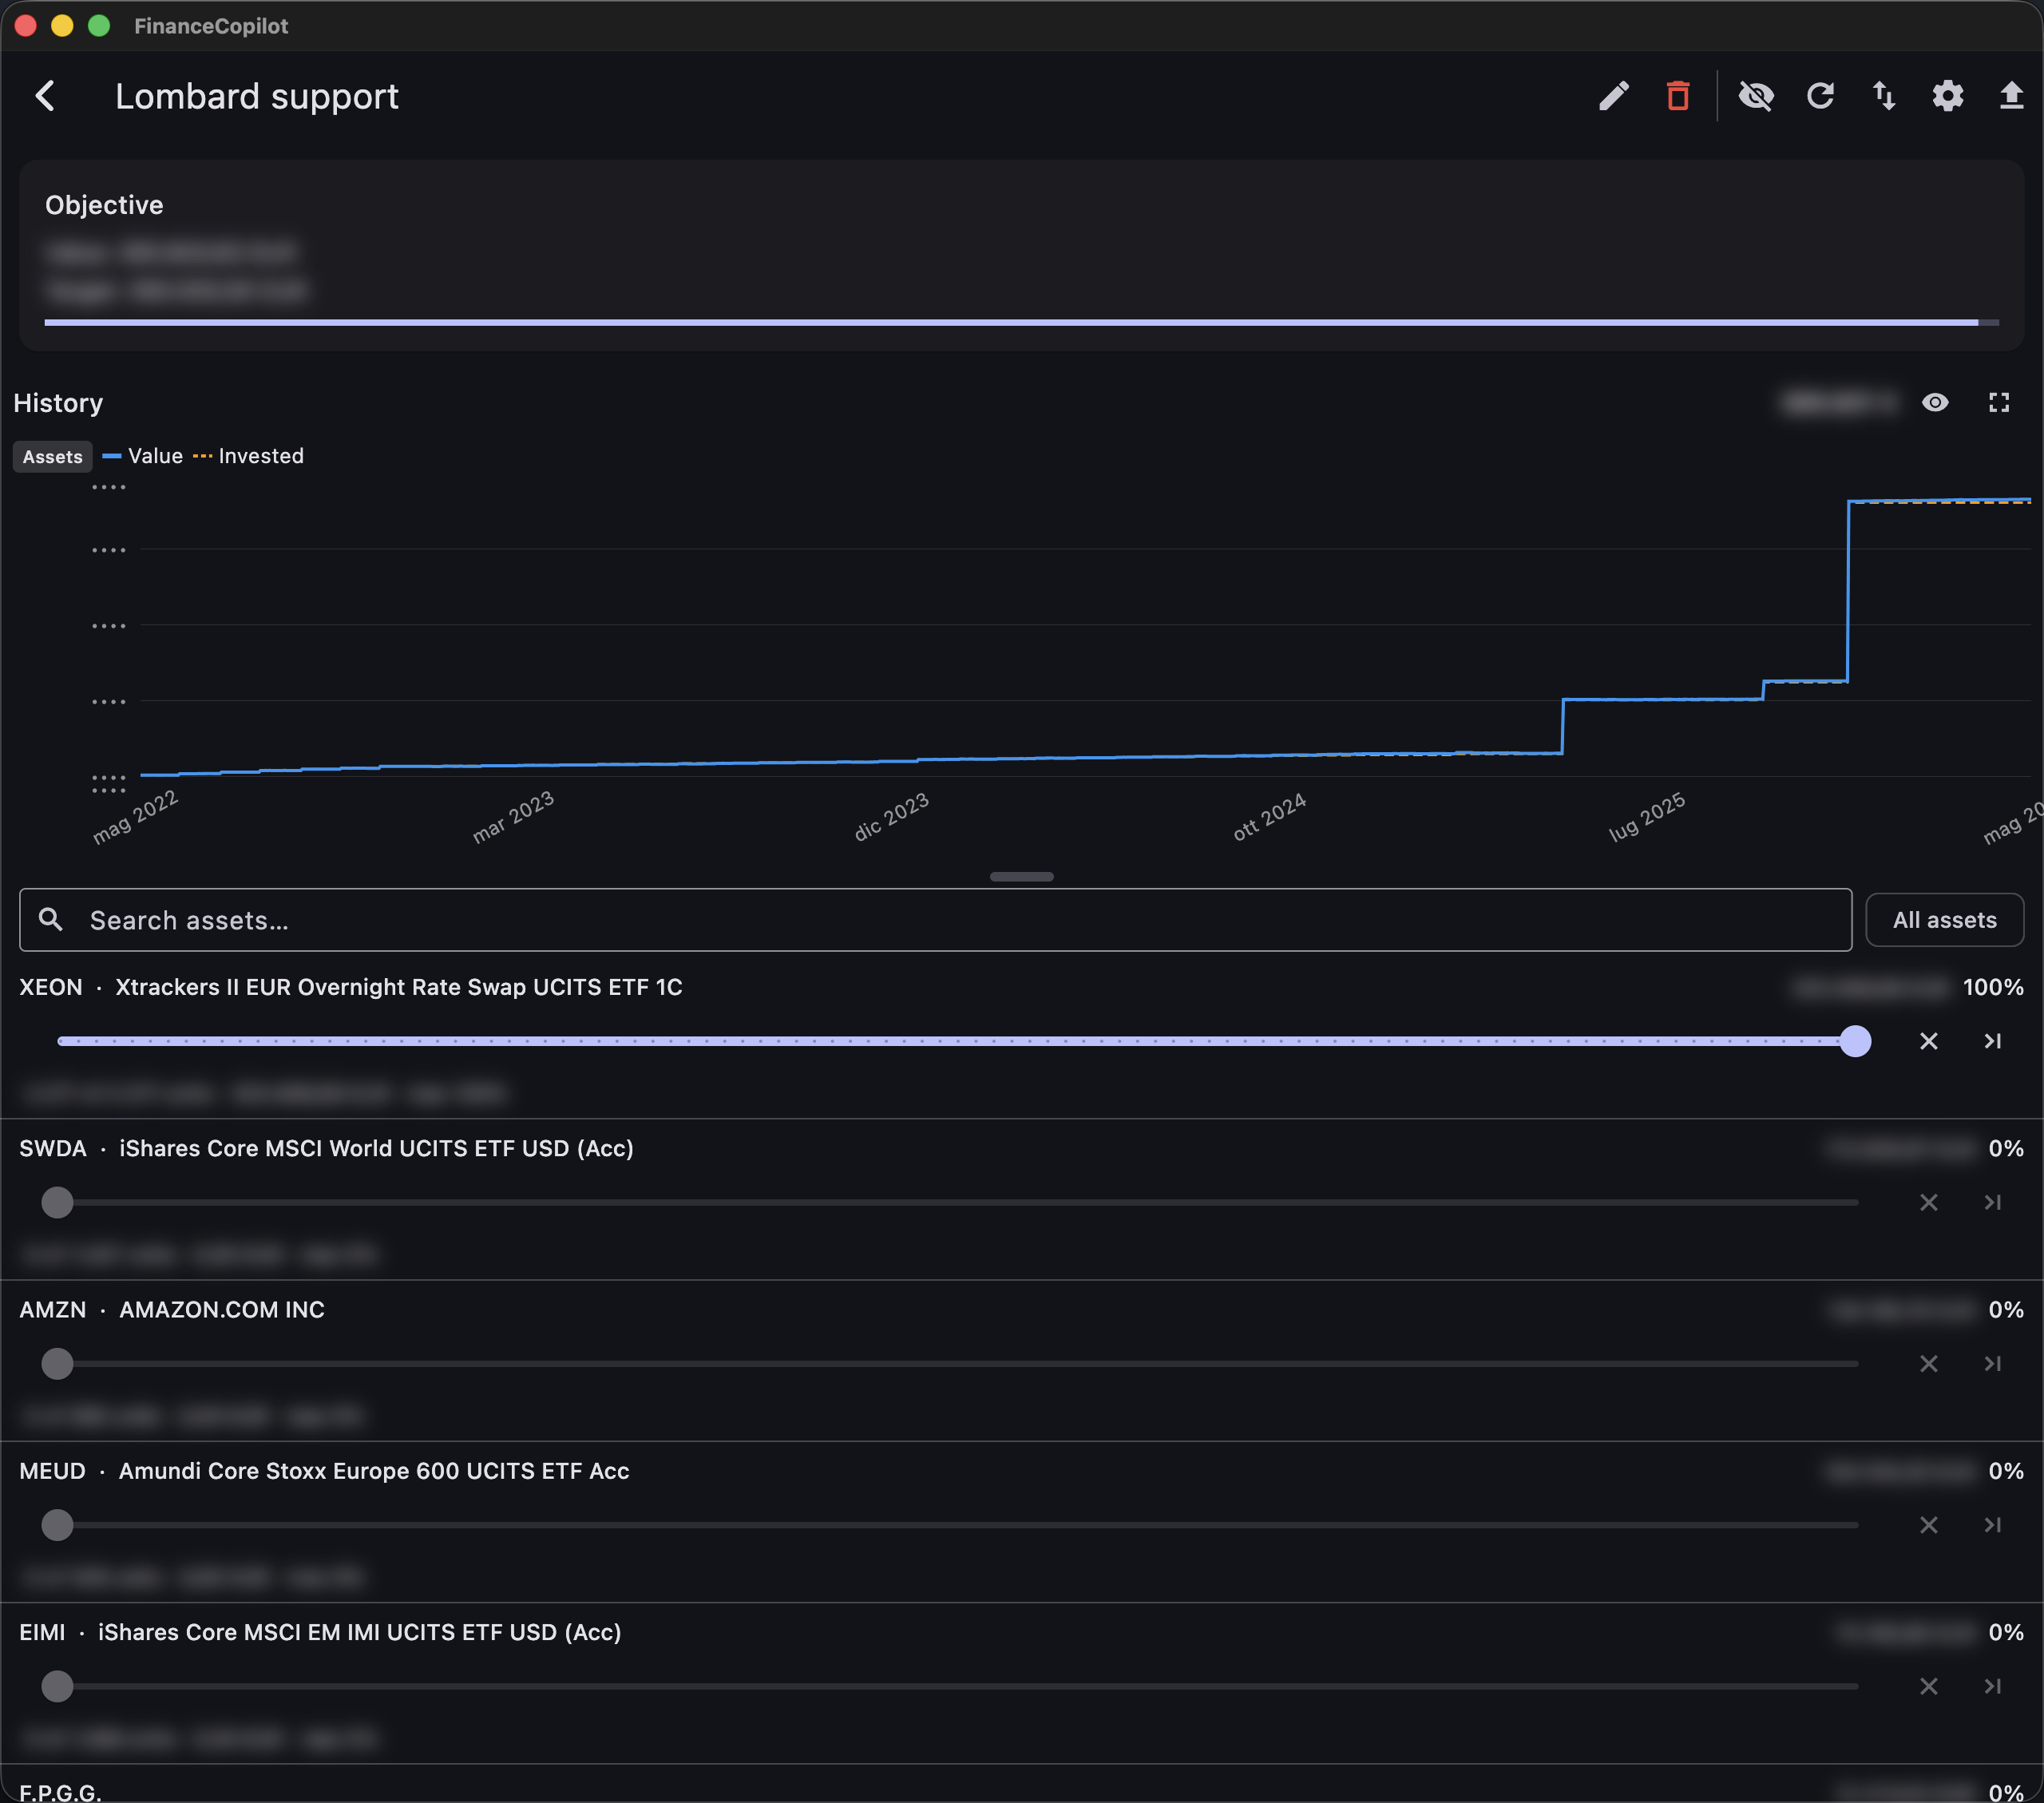This screenshot has width=2044, height=1803.
Task: Click the ott 2024 chart axis label
Action: (1270, 817)
